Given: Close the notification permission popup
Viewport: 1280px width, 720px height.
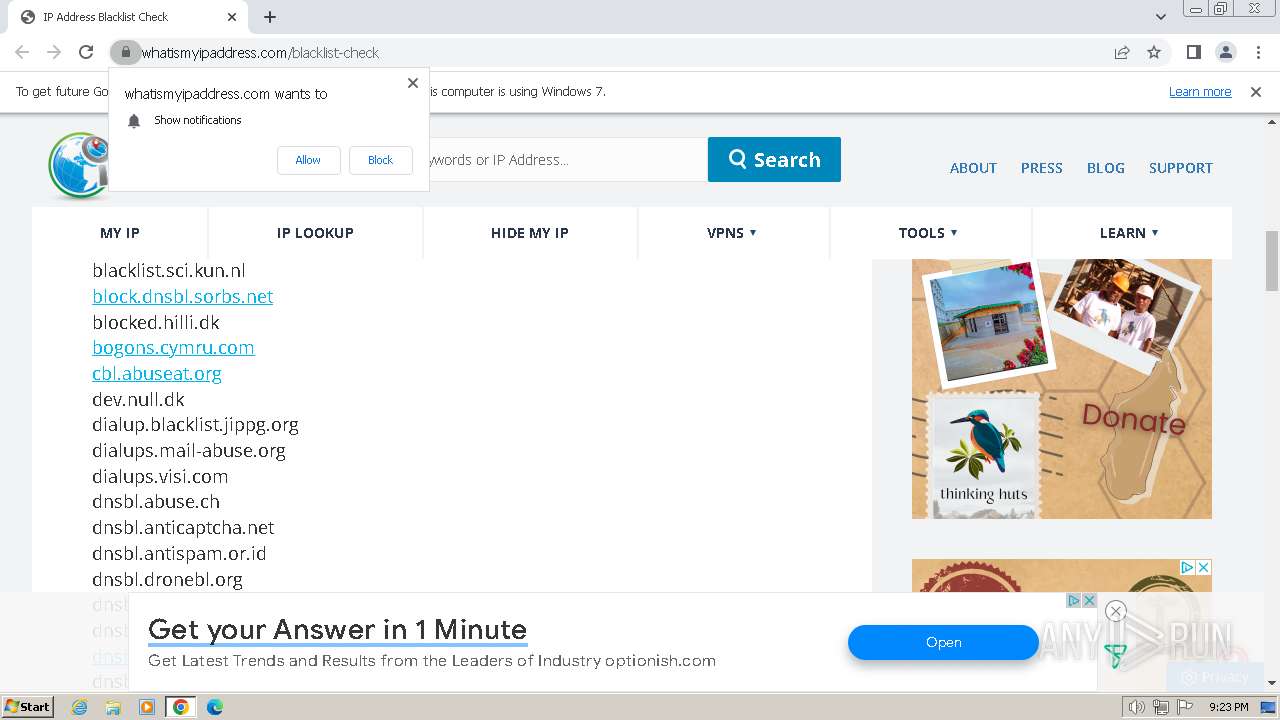Looking at the screenshot, I should [x=413, y=83].
